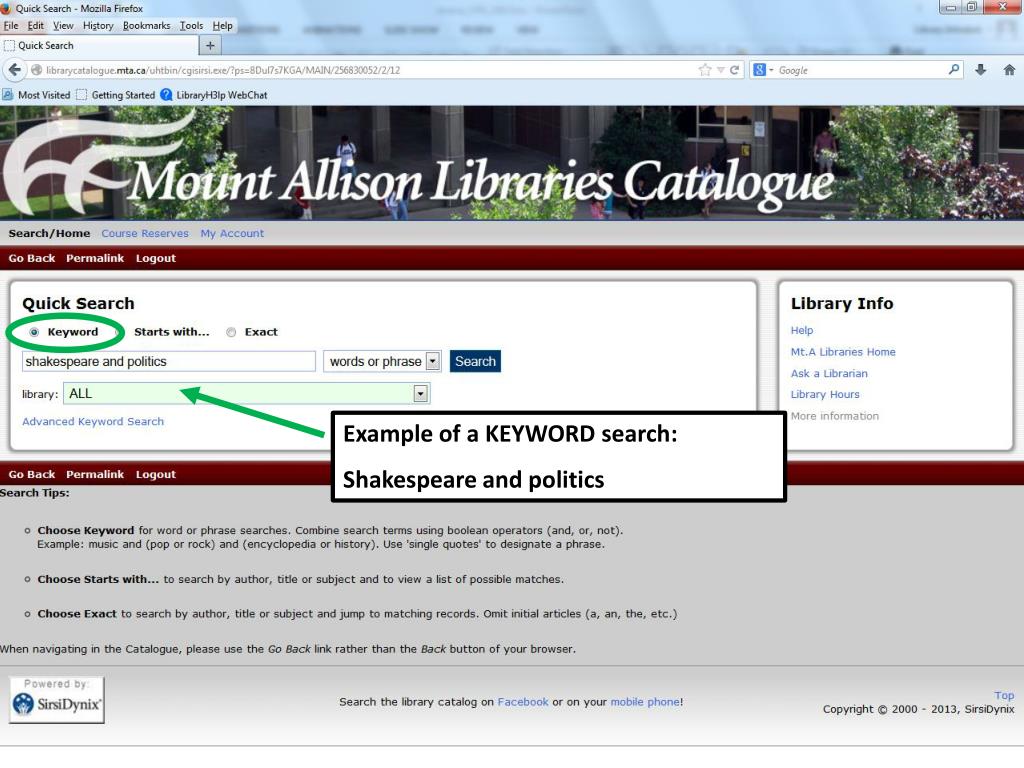This screenshot has width=1024, height=768.
Task: Select the Exact radio button
Action: click(231, 332)
